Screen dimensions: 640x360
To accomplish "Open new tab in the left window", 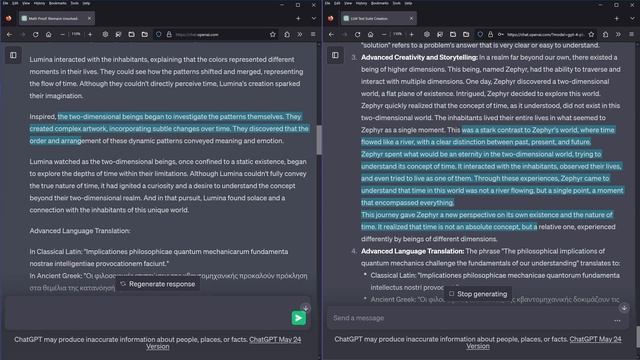I will (x=298, y=18).
